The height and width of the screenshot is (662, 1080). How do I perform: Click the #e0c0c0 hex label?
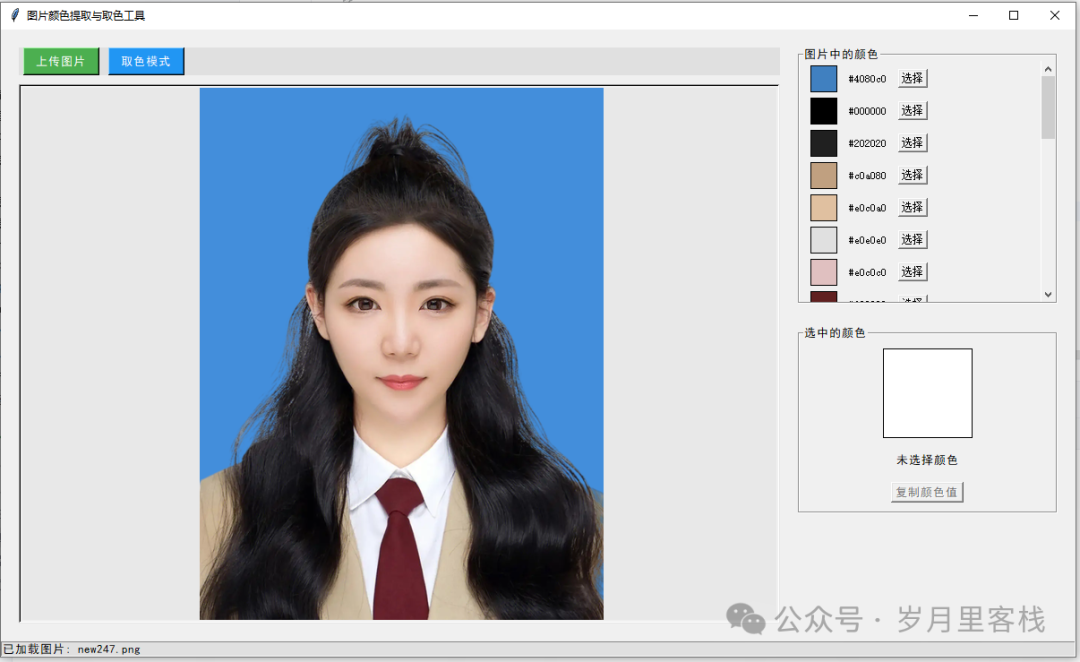[x=867, y=273]
